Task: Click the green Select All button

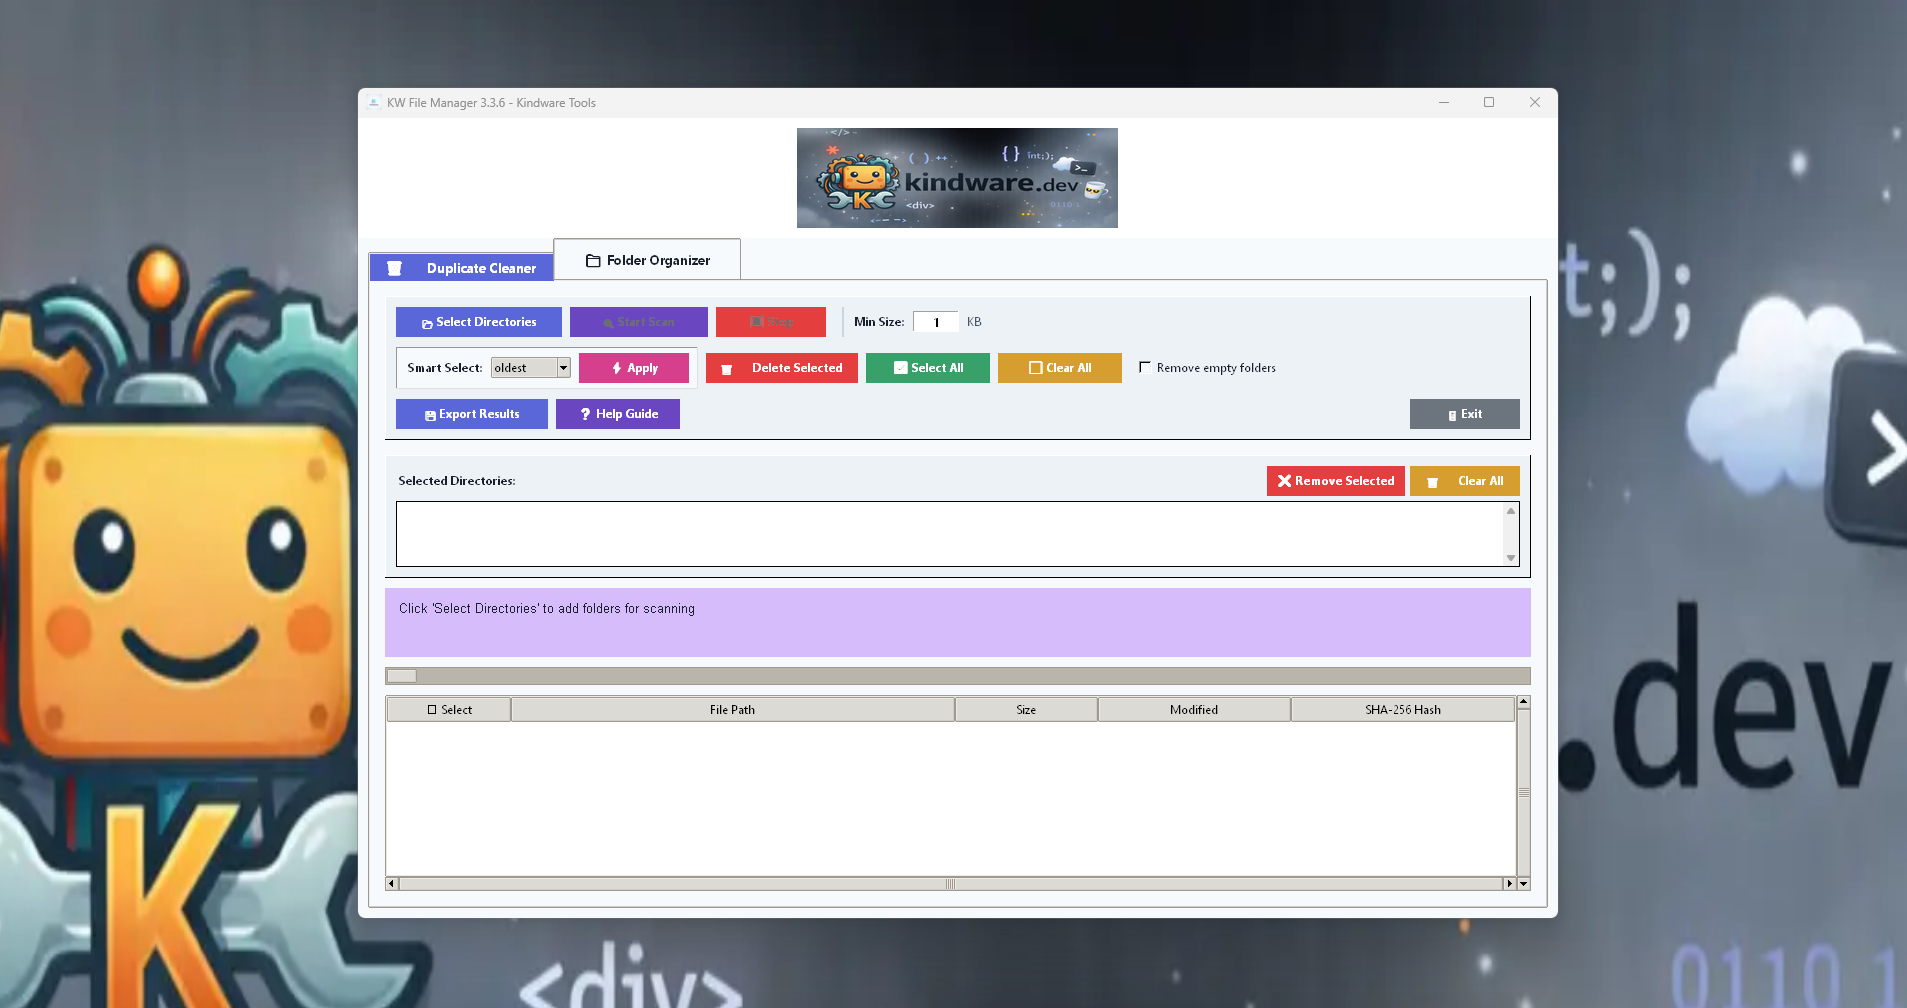Action: tap(927, 368)
